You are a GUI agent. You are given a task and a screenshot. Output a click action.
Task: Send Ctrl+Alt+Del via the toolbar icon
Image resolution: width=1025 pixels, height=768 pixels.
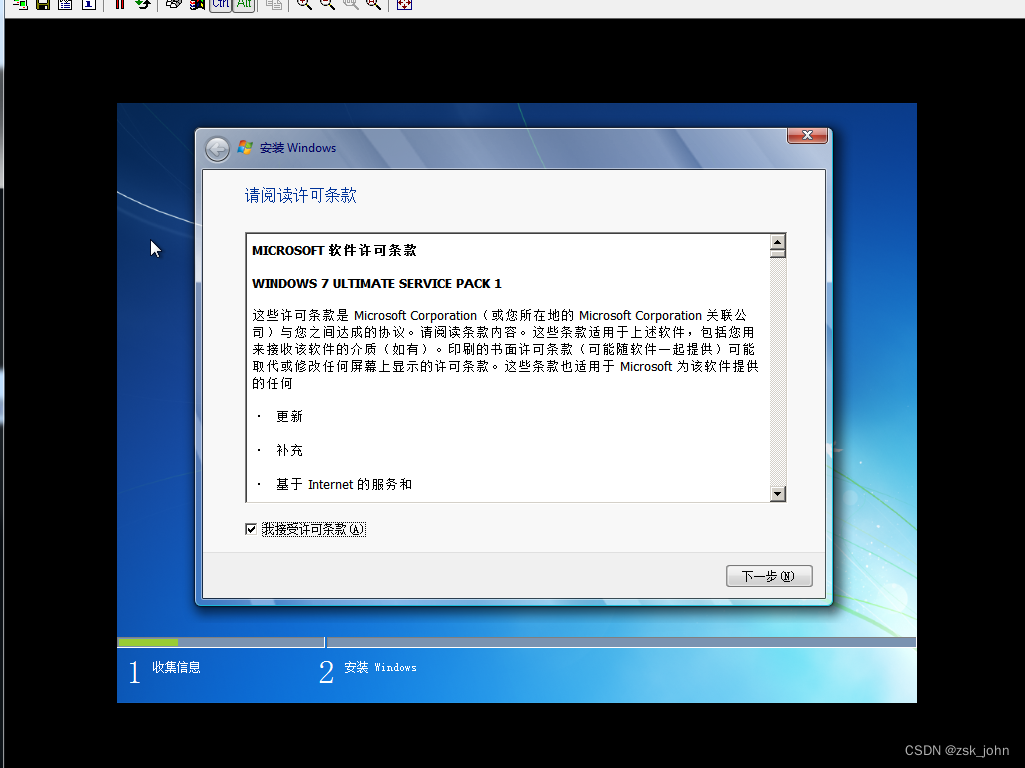point(173,4)
